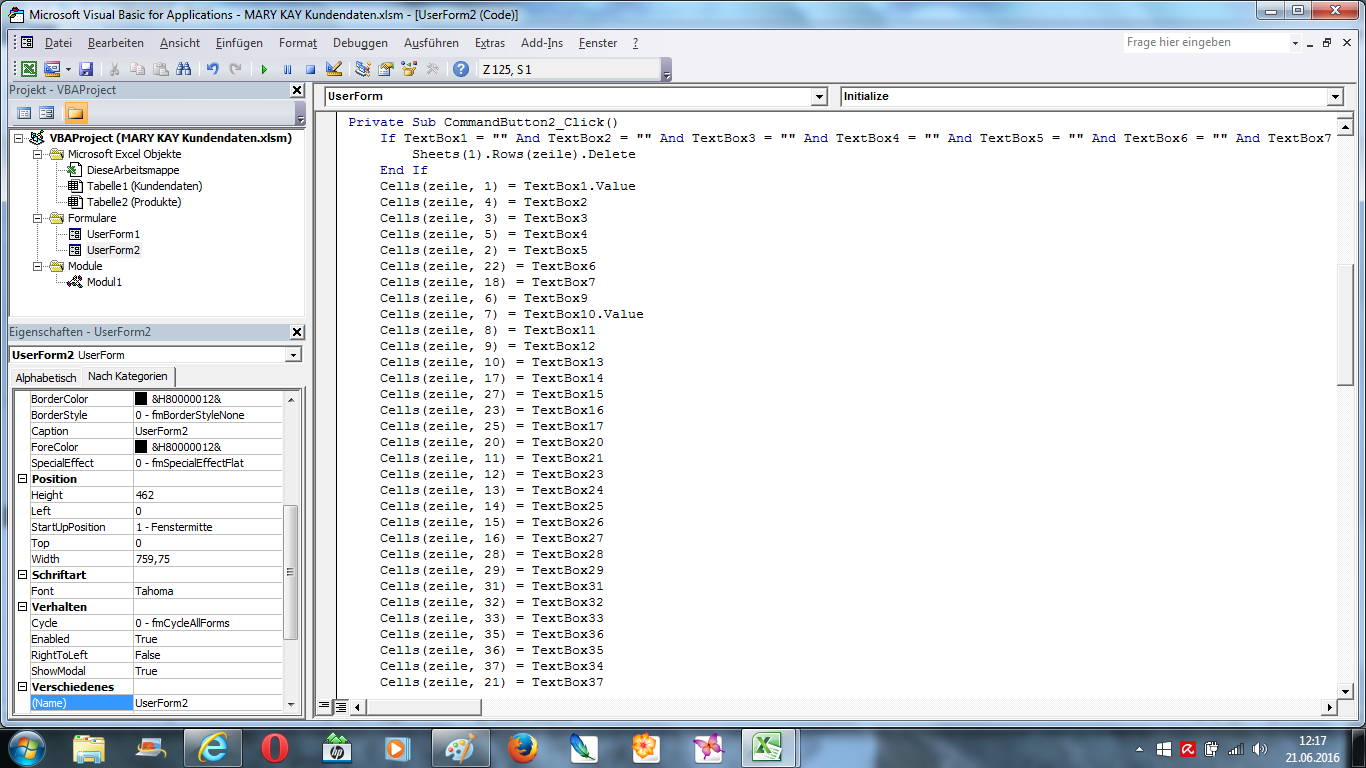
Task: Run the Sub with green play icon
Action: [264, 69]
